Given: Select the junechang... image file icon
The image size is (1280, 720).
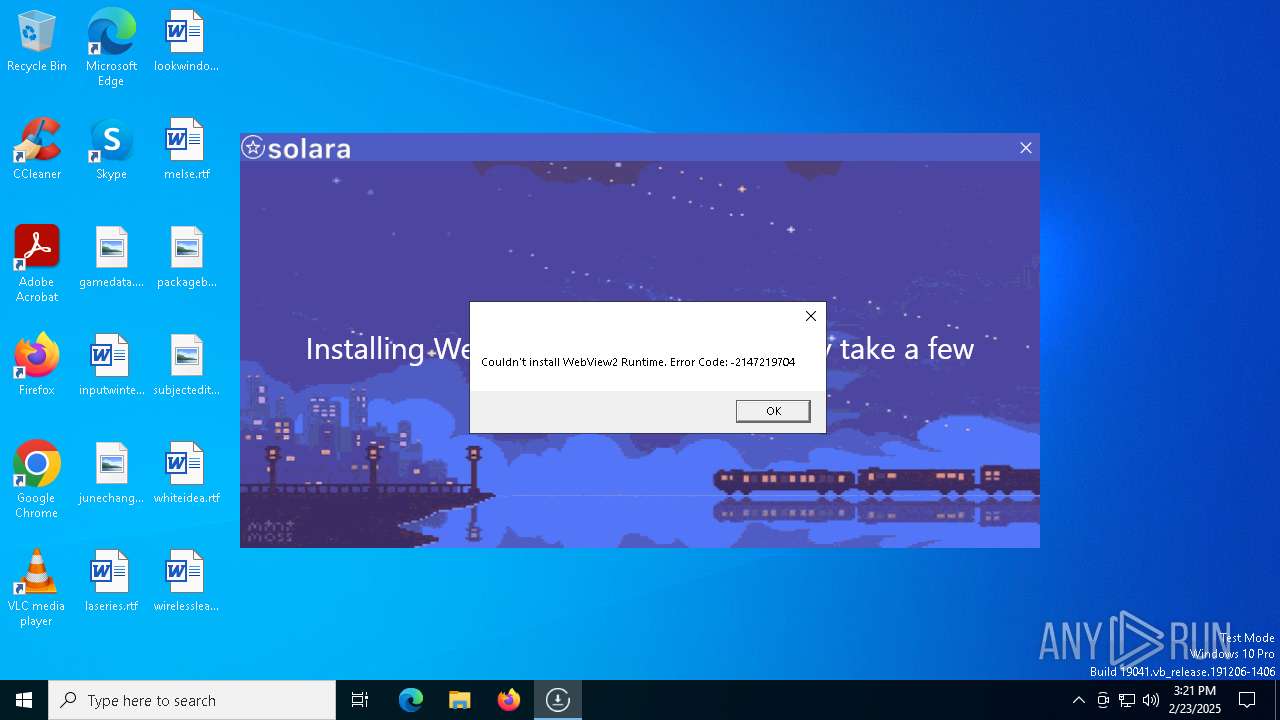Looking at the screenshot, I should (111, 474).
